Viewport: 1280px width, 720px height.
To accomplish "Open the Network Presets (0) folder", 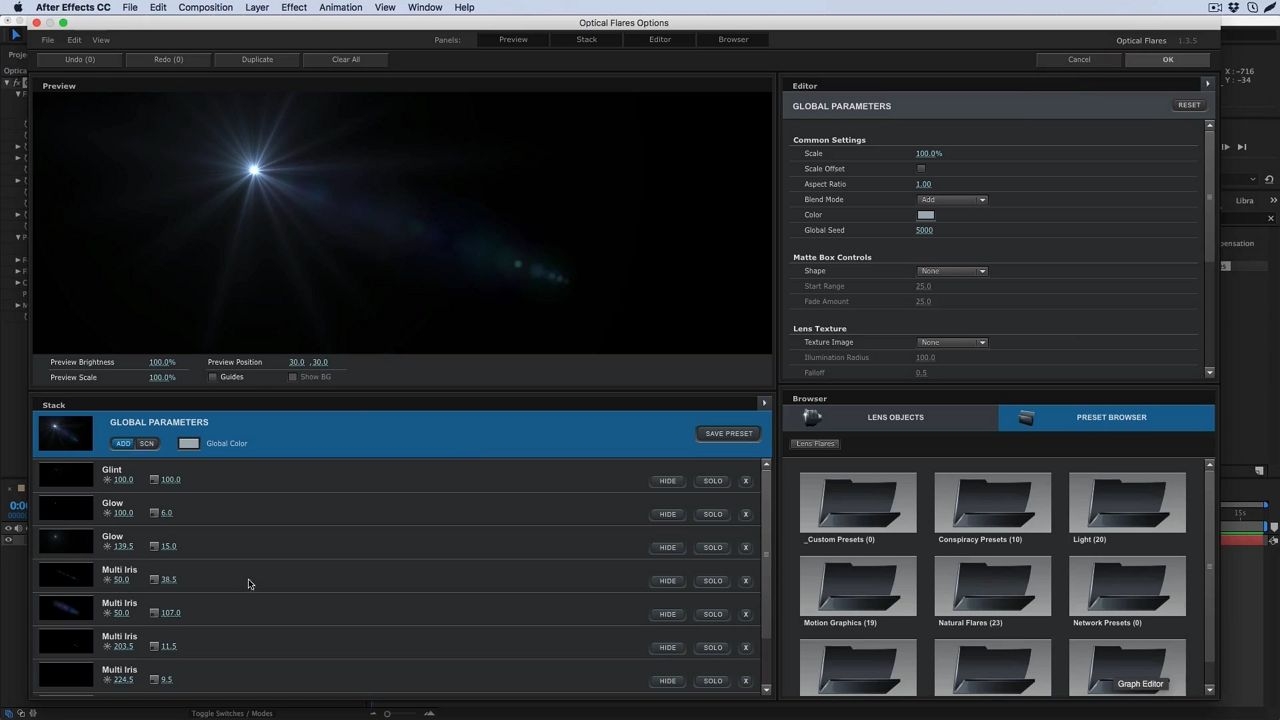I will coord(1127,586).
